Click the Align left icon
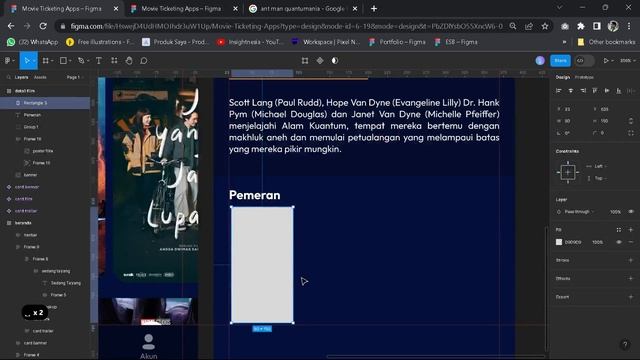The width and height of the screenshot is (640, 360). tap(559, 91)
